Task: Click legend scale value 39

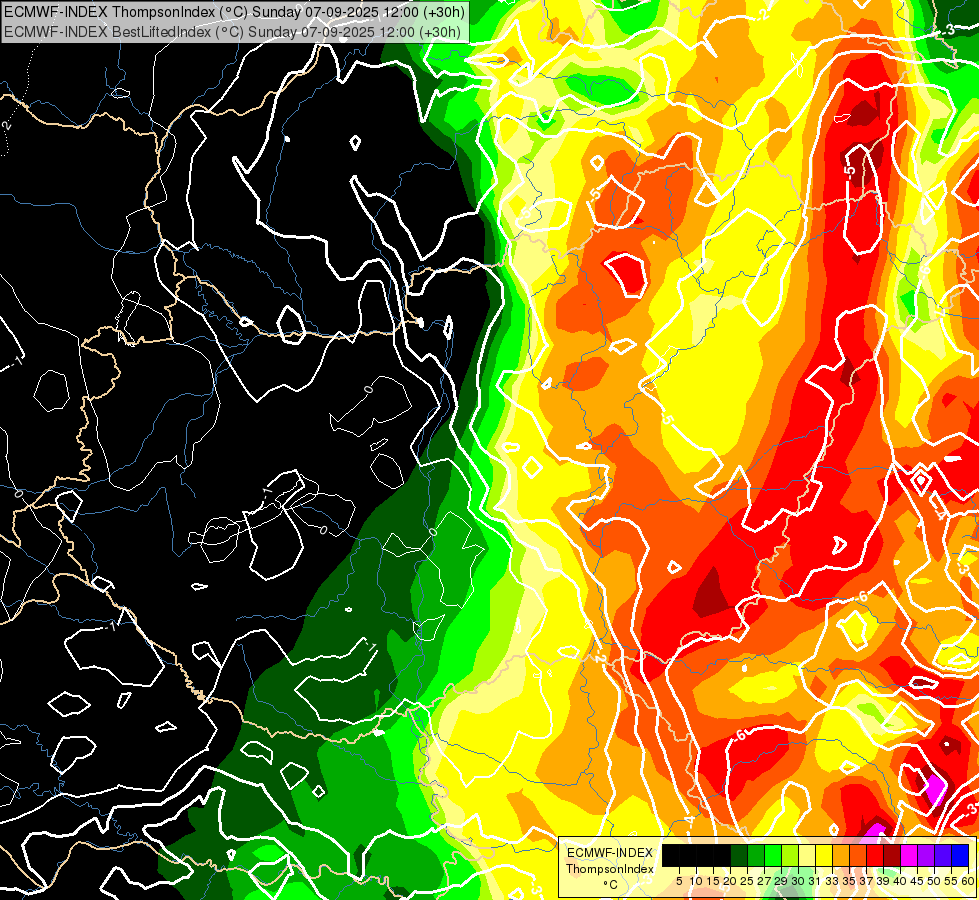Action: pyautogui.click(x=883, y=881)
